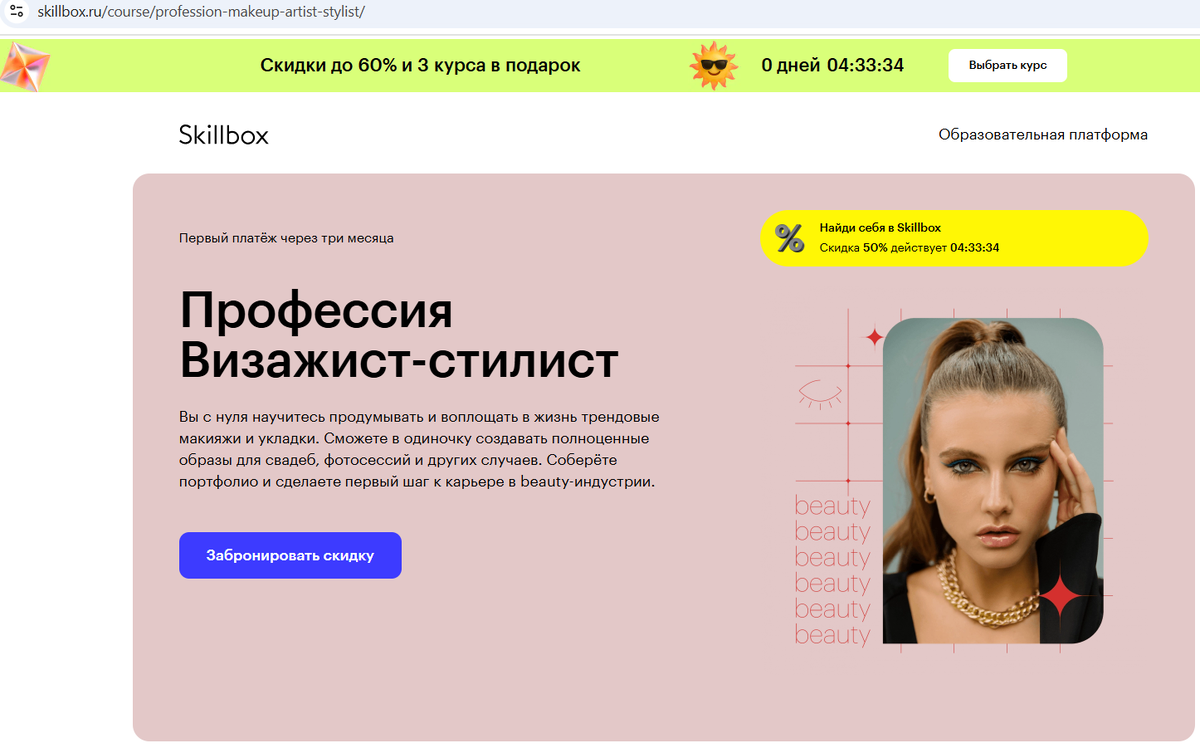Open the Skillbox logo link
Screen dimensions: 1200x748
click(x=224, y=135)
